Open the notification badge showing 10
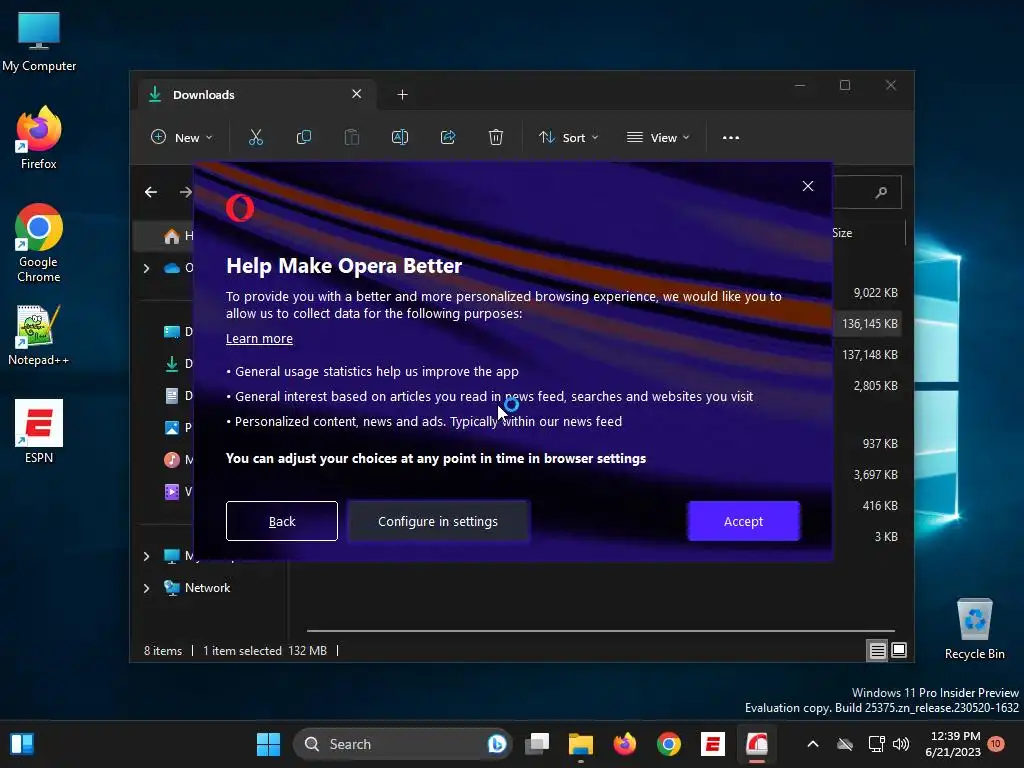 (x=996, y=743)
